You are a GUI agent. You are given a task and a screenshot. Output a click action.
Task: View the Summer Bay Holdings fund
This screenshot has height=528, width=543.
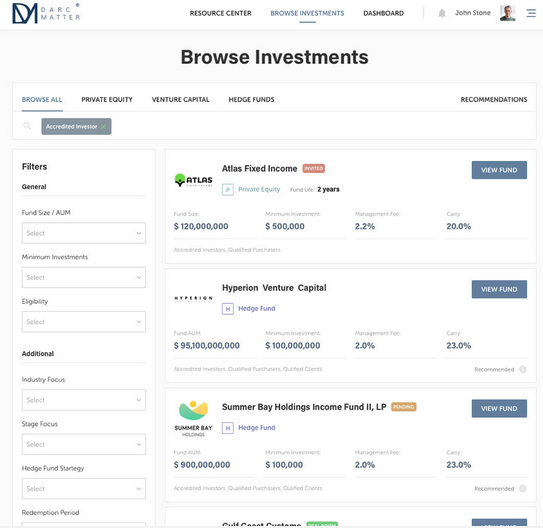[x=499, y=409]
